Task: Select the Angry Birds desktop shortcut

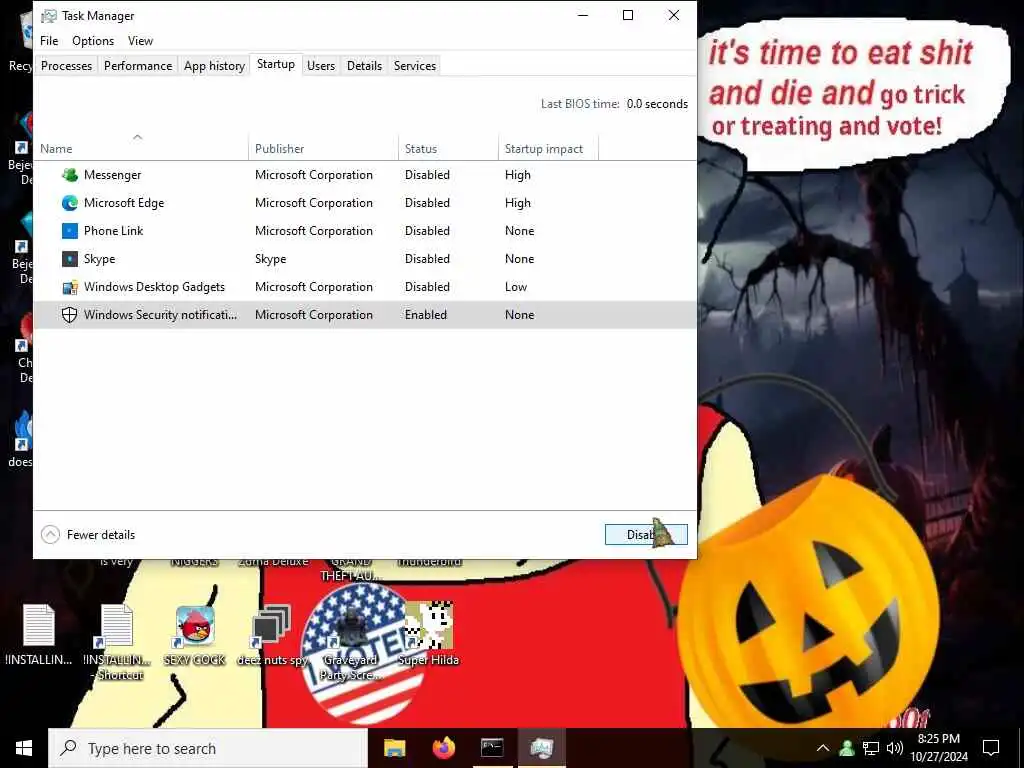Action: tap(194, 635)
